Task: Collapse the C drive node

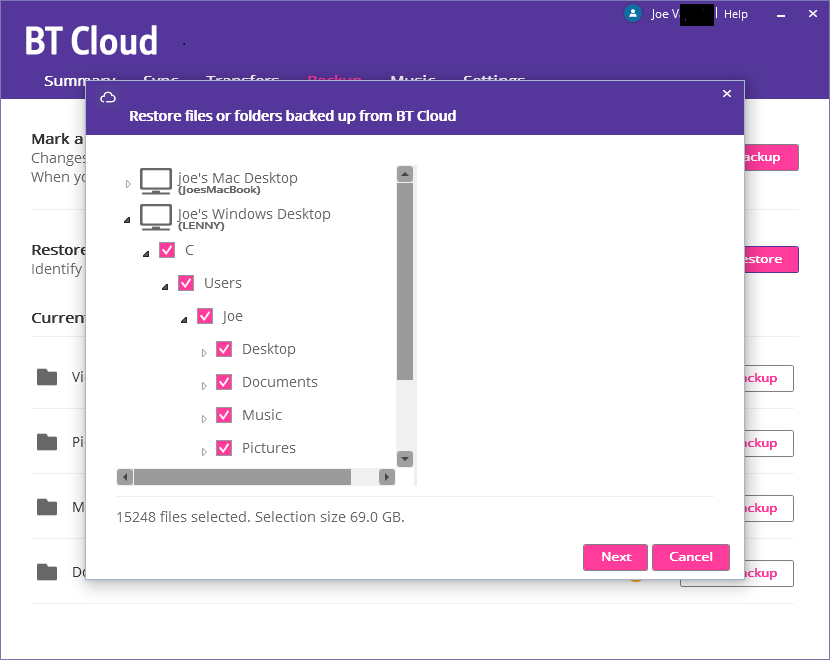Action: pyautogui.click(x=146, y=254)
